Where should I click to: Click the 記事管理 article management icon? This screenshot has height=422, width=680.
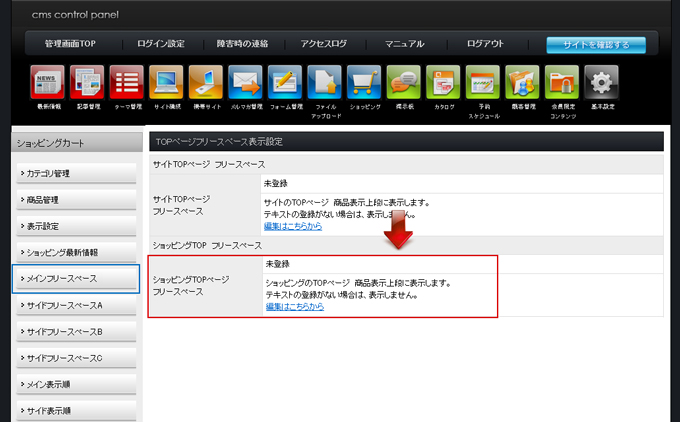87,83
